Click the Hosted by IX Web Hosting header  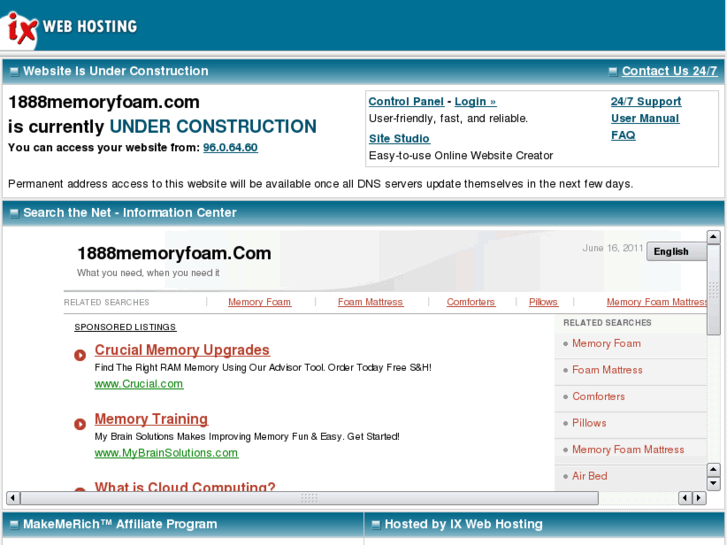click(464, 524)
